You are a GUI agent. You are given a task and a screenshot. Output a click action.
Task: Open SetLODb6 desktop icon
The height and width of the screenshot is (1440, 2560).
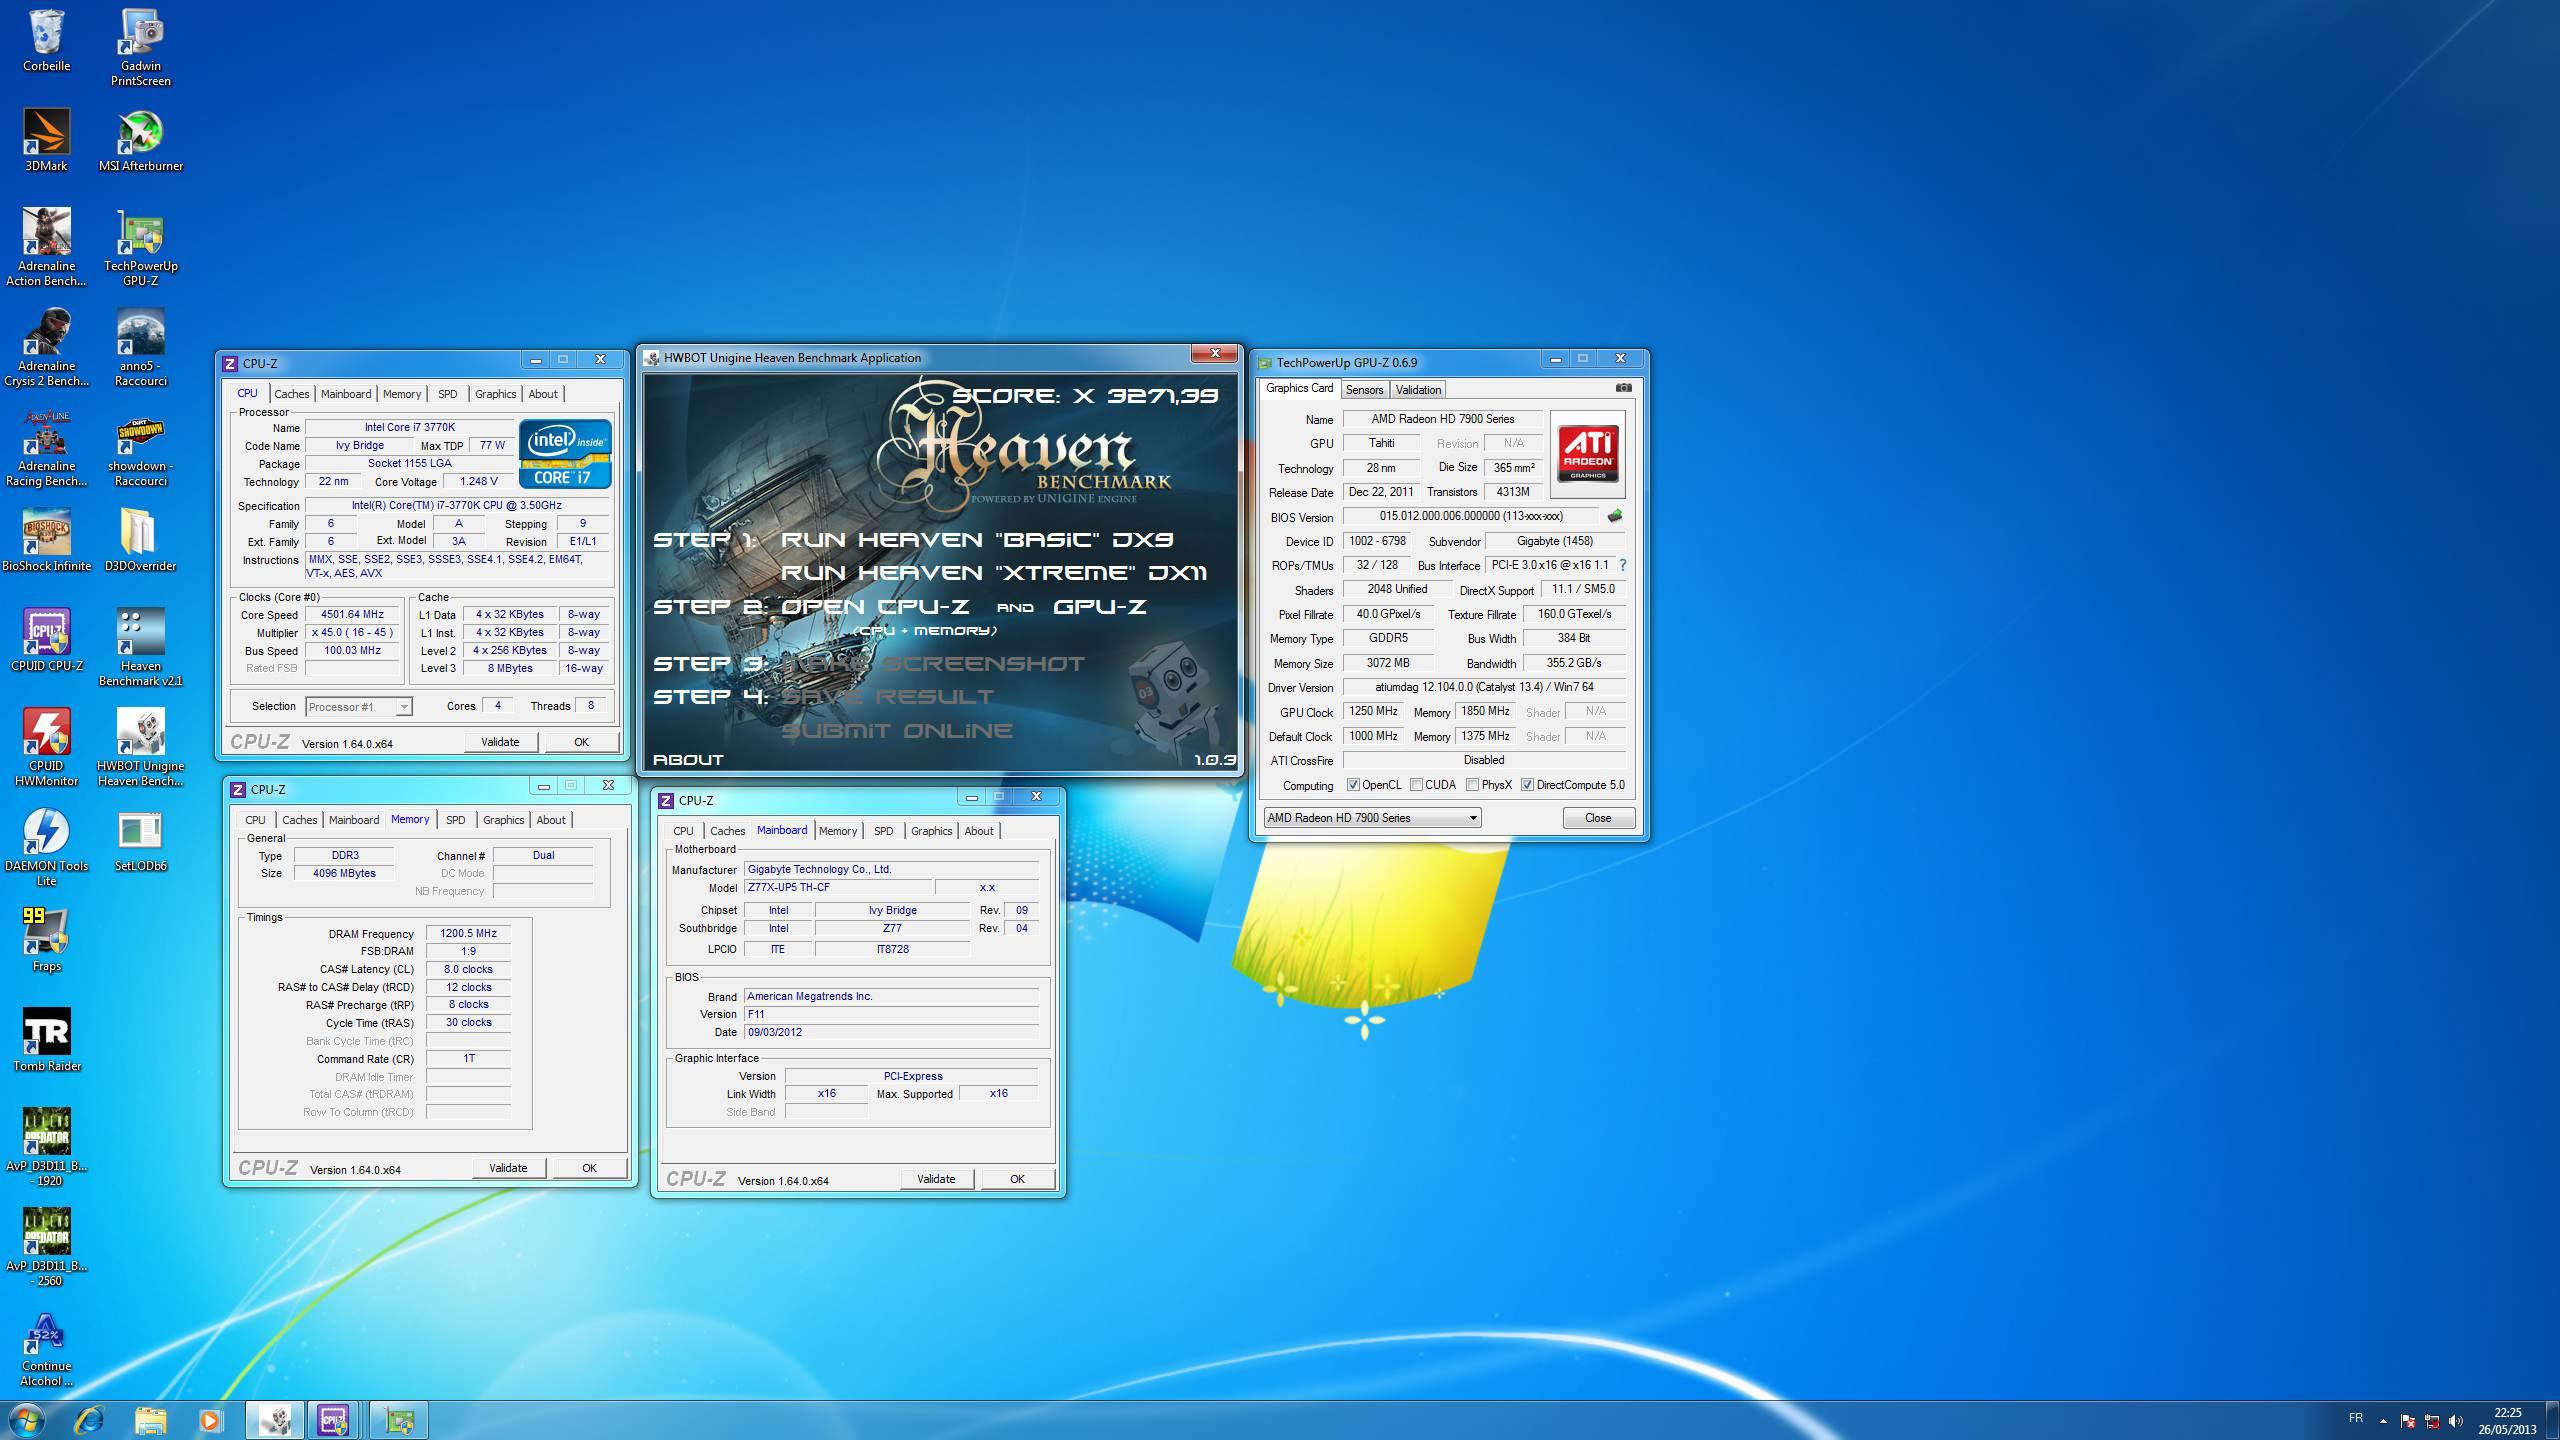coord(141,840)
